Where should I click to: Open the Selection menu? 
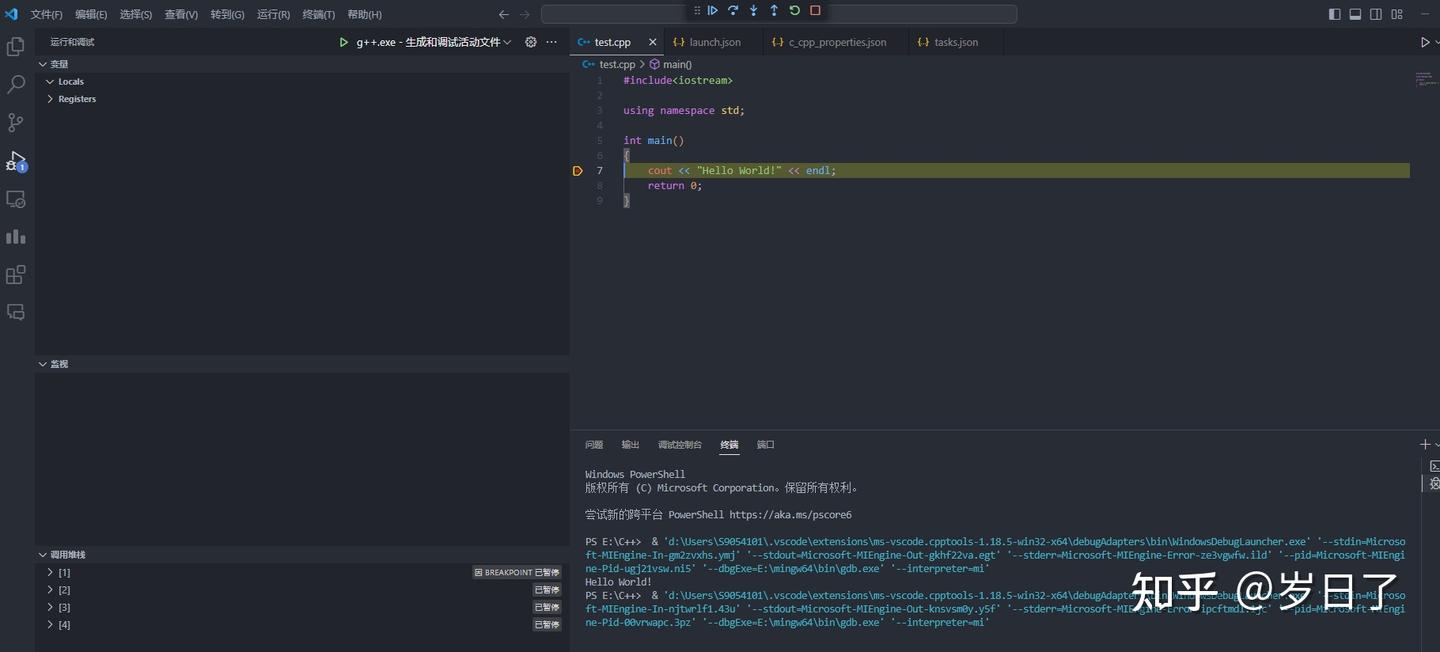[136, 14]
